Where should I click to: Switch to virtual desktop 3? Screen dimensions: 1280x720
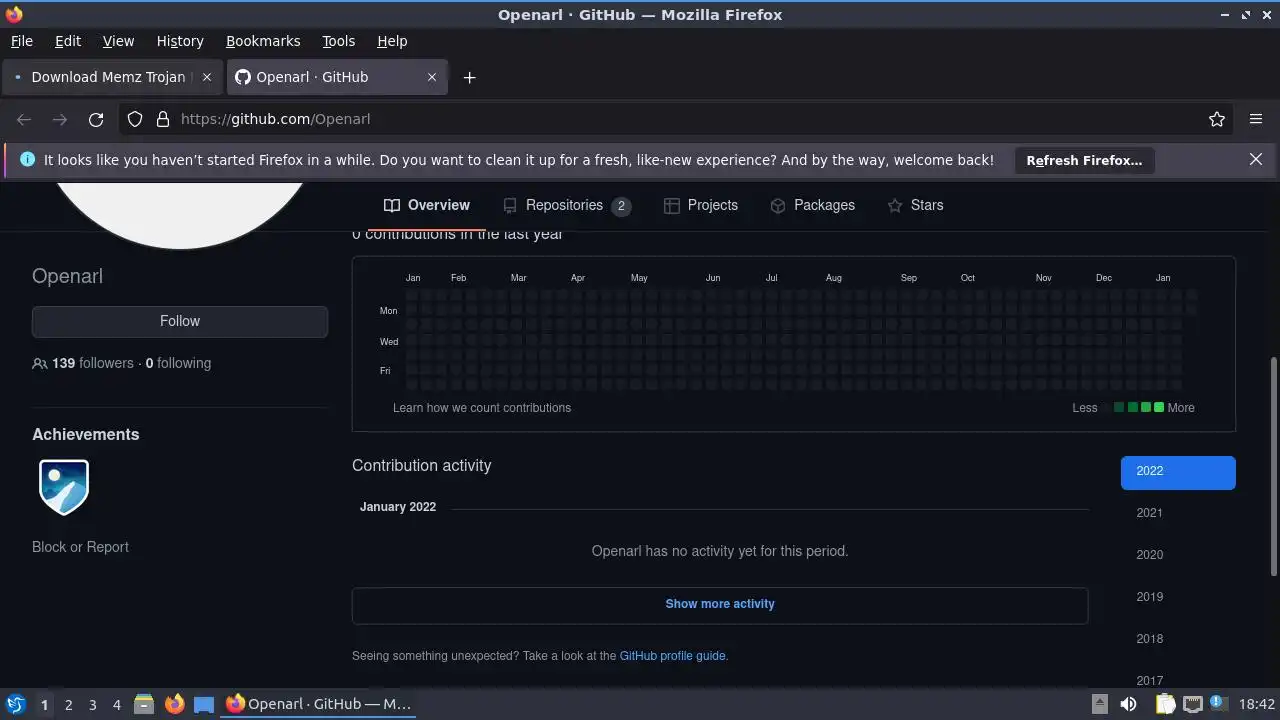coord(92,705)
